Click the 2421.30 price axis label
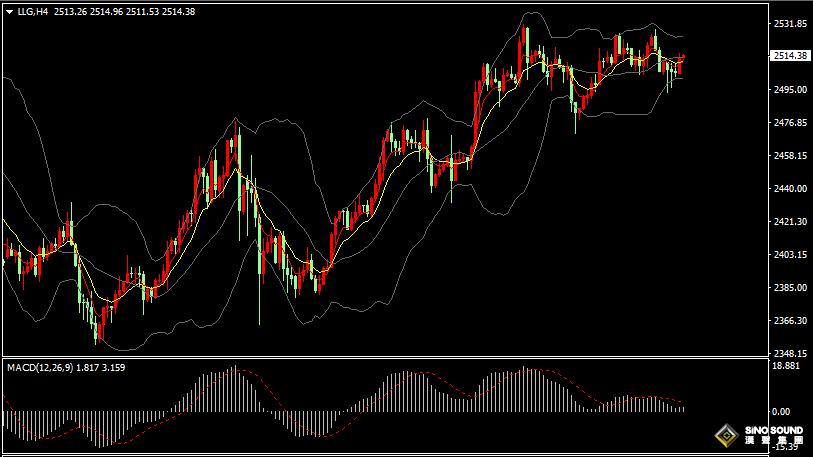Screen dimensions: 813x457 click(x=790, y=222)
